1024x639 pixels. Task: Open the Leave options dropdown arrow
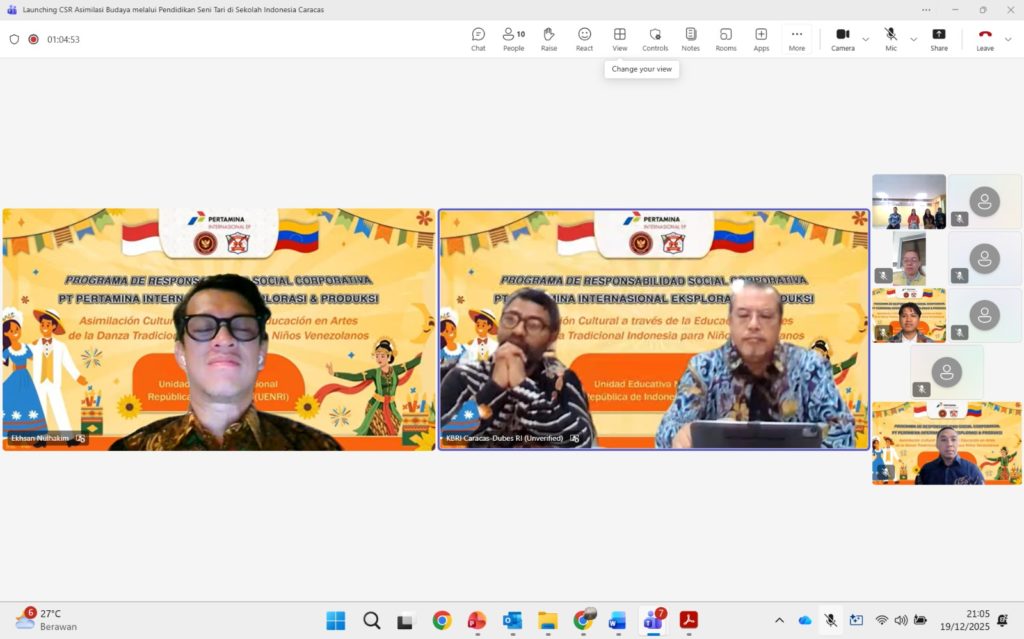[x=1008, y=39]
